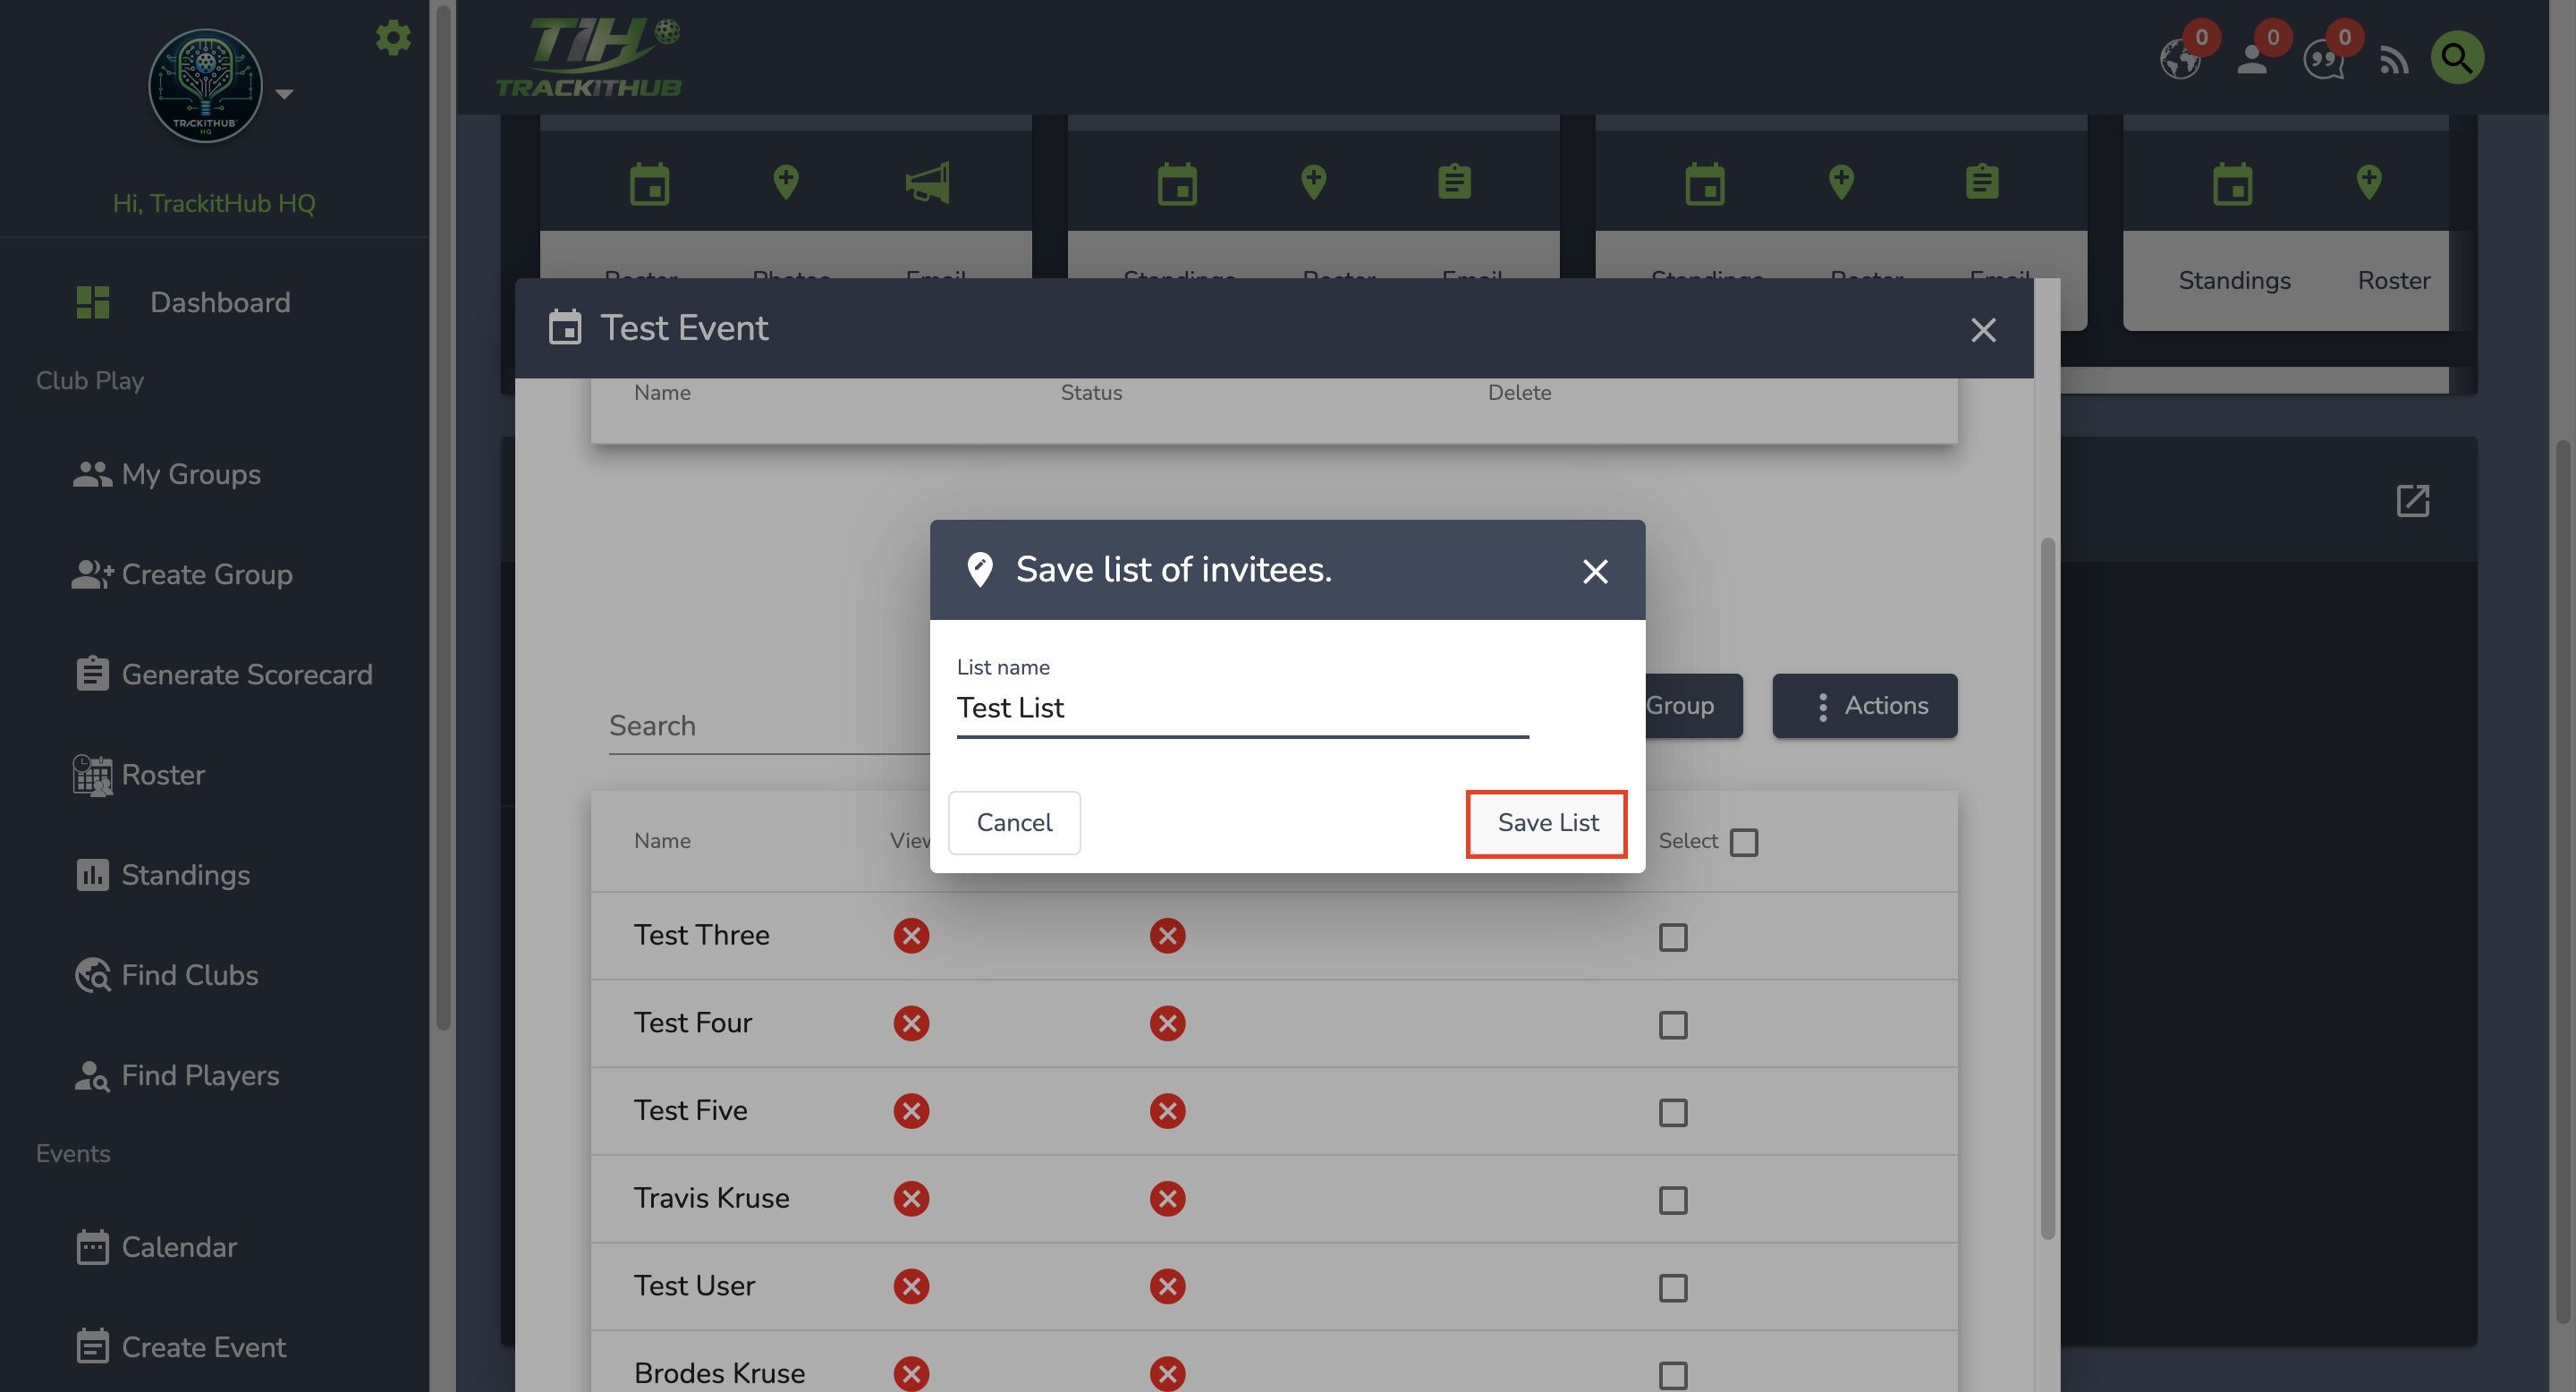This screenshot has width=2576, height=1392.
Task: Open the globe notifications icon
Action: point(2180,59)
